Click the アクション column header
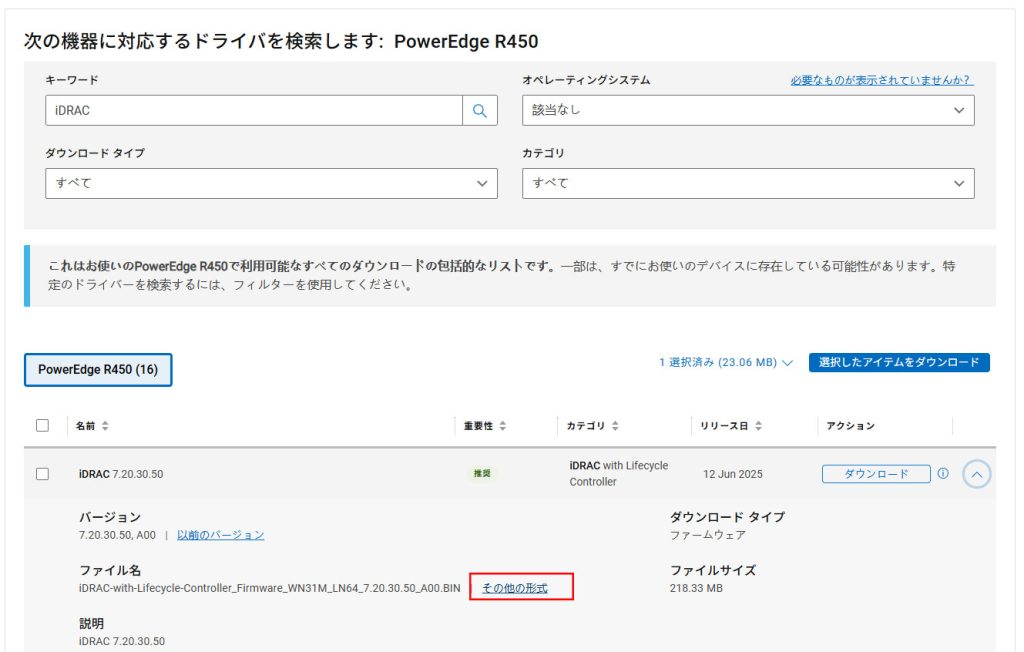Screen dimensions: 1024x652 click(x=850, y=426)
